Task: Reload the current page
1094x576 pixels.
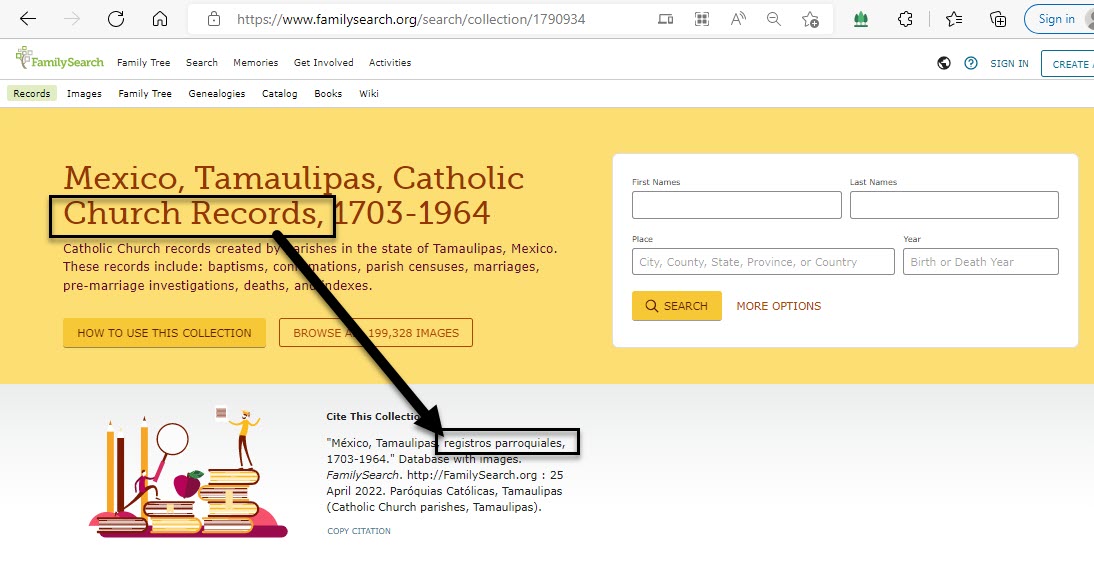Action: coord(116,19)
